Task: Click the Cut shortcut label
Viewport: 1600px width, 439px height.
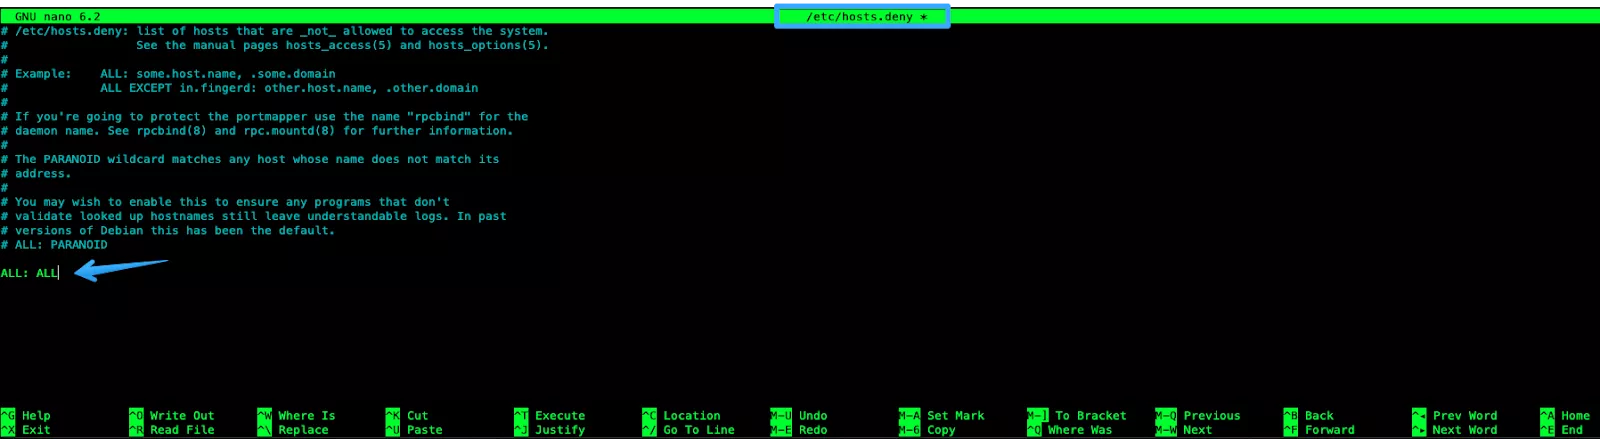Action: tap(417, 416)
